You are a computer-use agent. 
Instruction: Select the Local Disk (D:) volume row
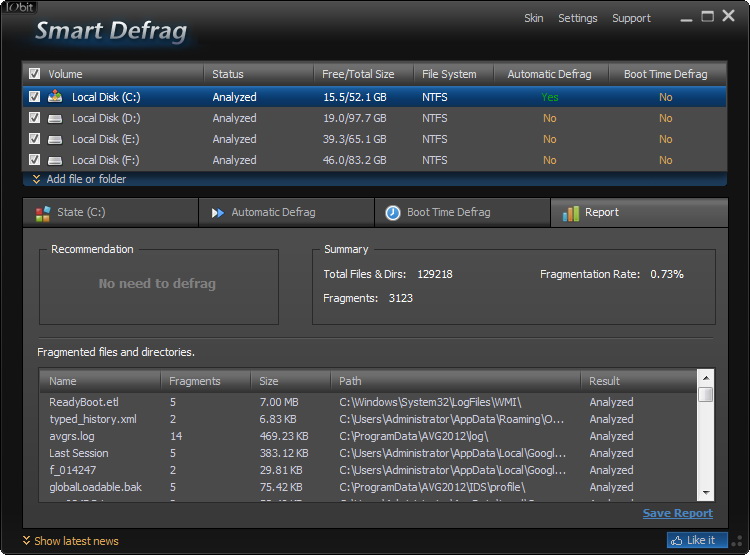(375, 118)
